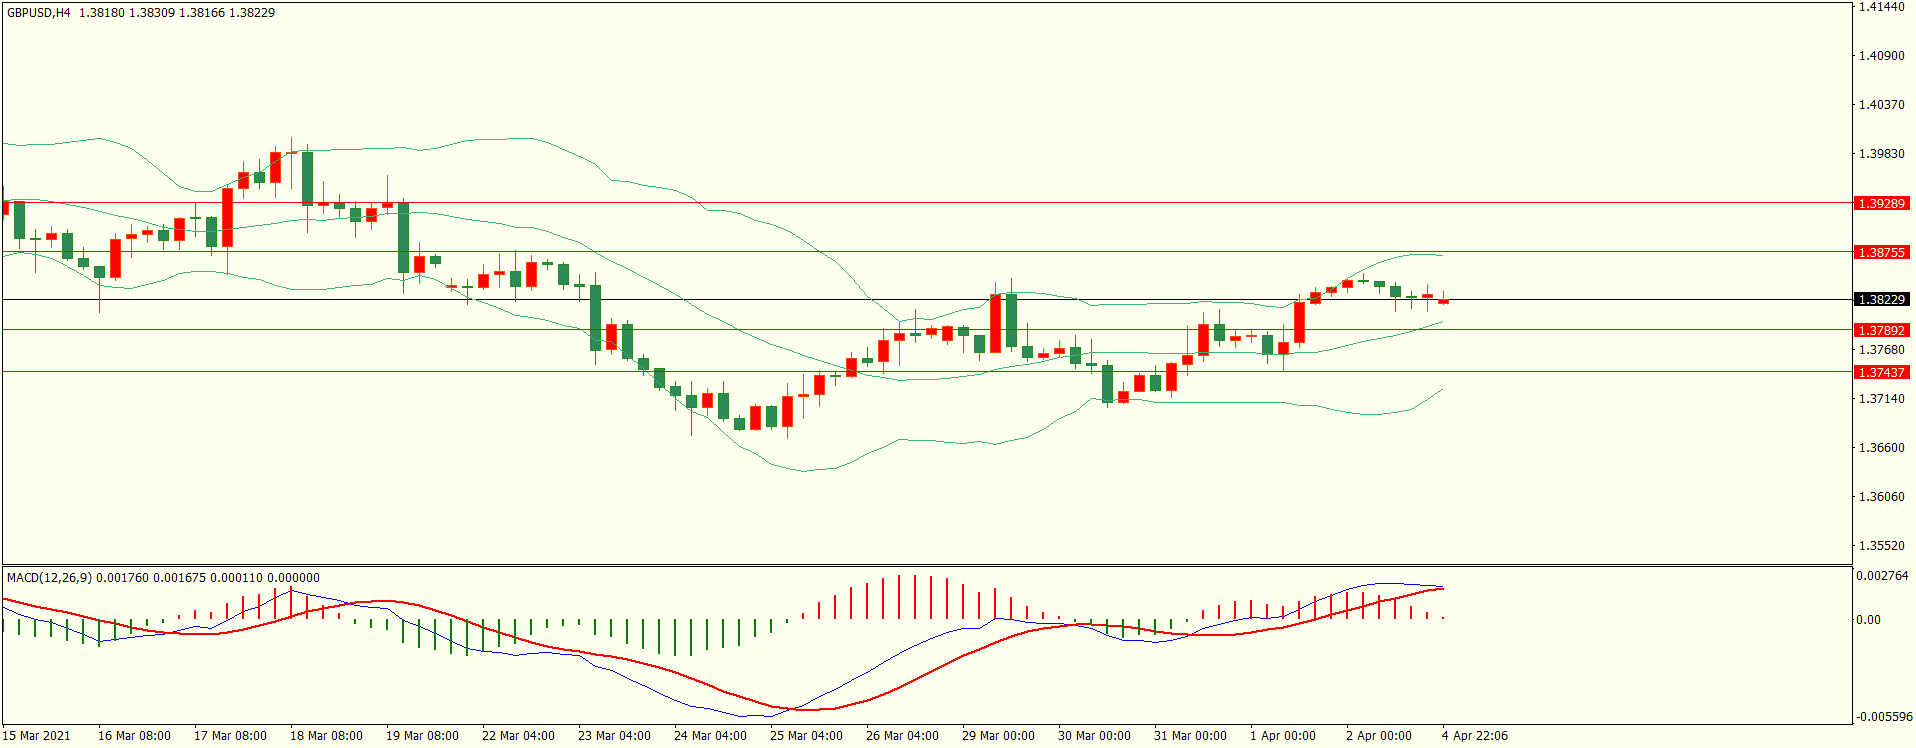Select the MACD zero level 0.00 label
Image resolution: width=1916 pixels, height=748 pixels.
[1868, 620]
